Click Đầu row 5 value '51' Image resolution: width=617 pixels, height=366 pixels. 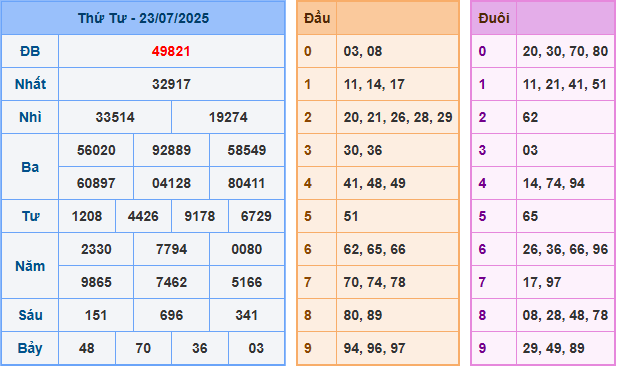click(351, 216)
